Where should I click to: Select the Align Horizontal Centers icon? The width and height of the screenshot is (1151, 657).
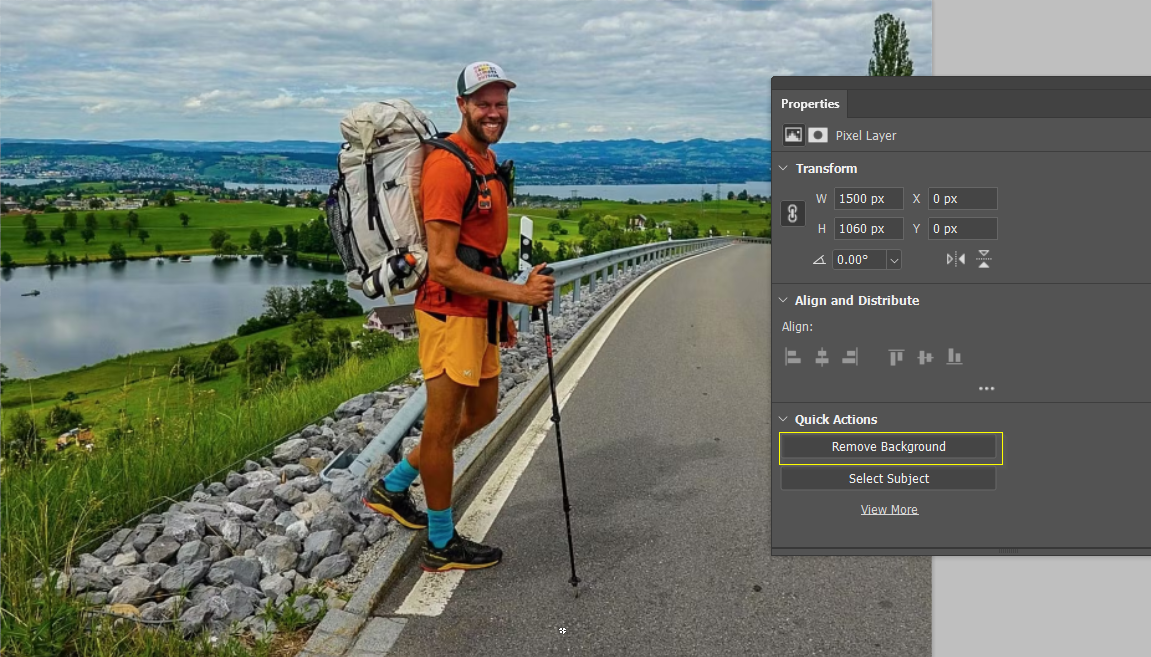pos(822,357)
